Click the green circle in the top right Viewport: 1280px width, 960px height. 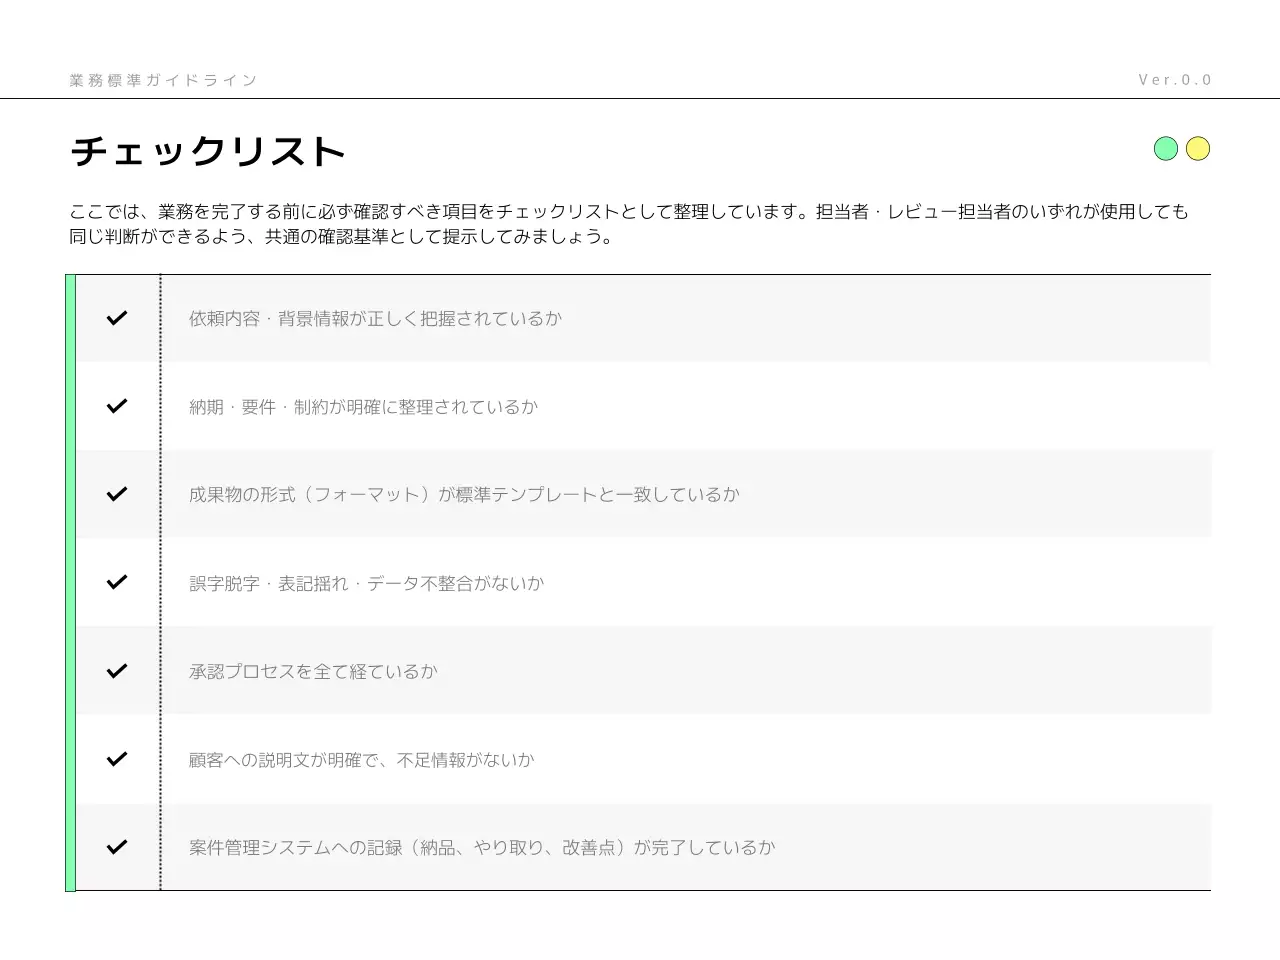point(1166,148)
